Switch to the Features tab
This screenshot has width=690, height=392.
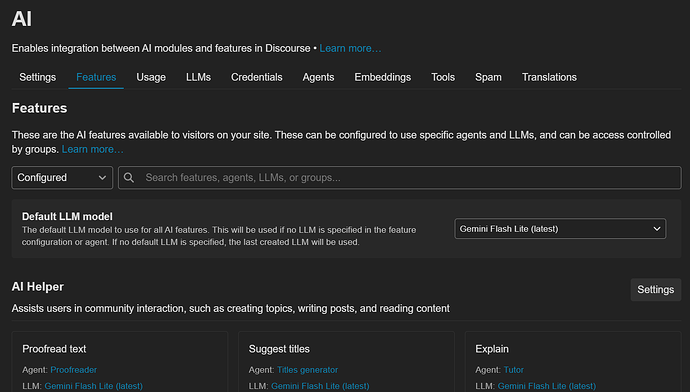click(x=96, y=77)
